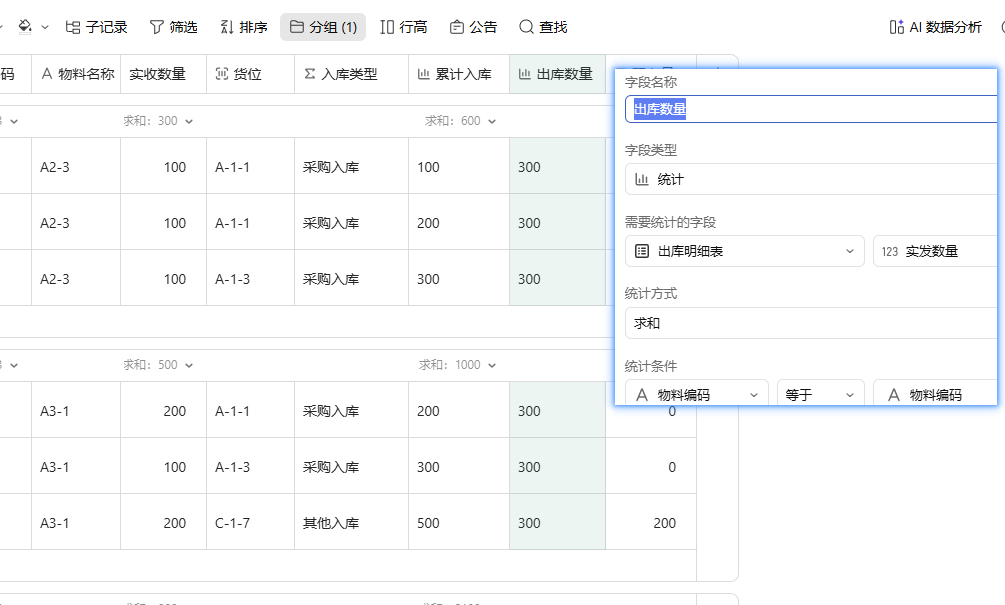Collapse the second group with its chevron

point(14,366)
